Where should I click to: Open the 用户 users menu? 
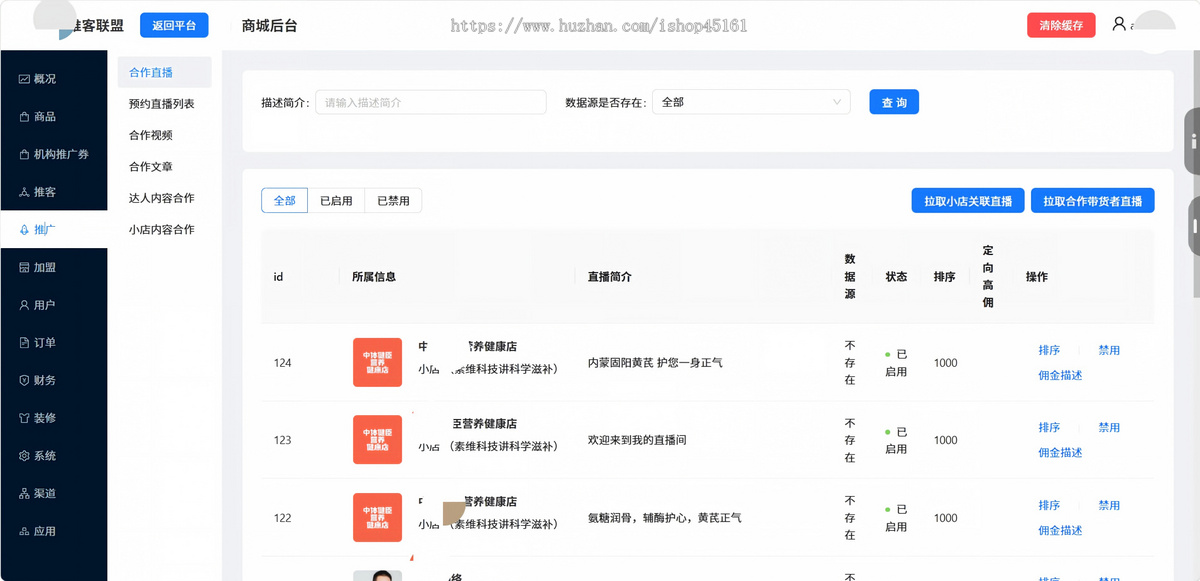click(x=53, y=305)
